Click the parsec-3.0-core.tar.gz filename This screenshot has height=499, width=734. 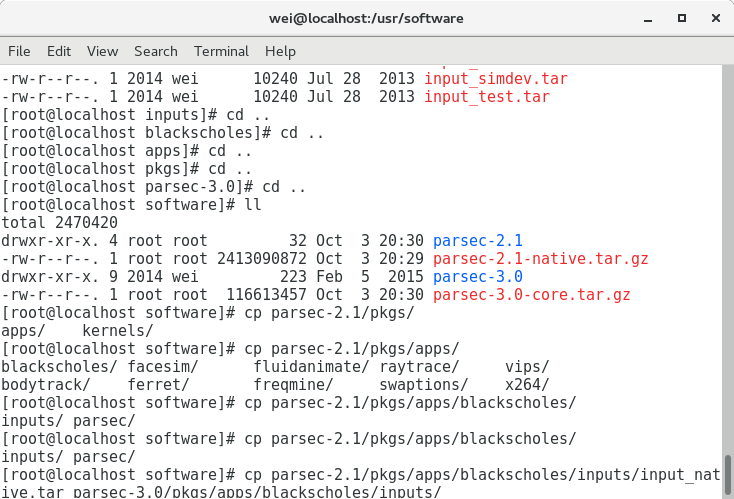click(532, 295)
